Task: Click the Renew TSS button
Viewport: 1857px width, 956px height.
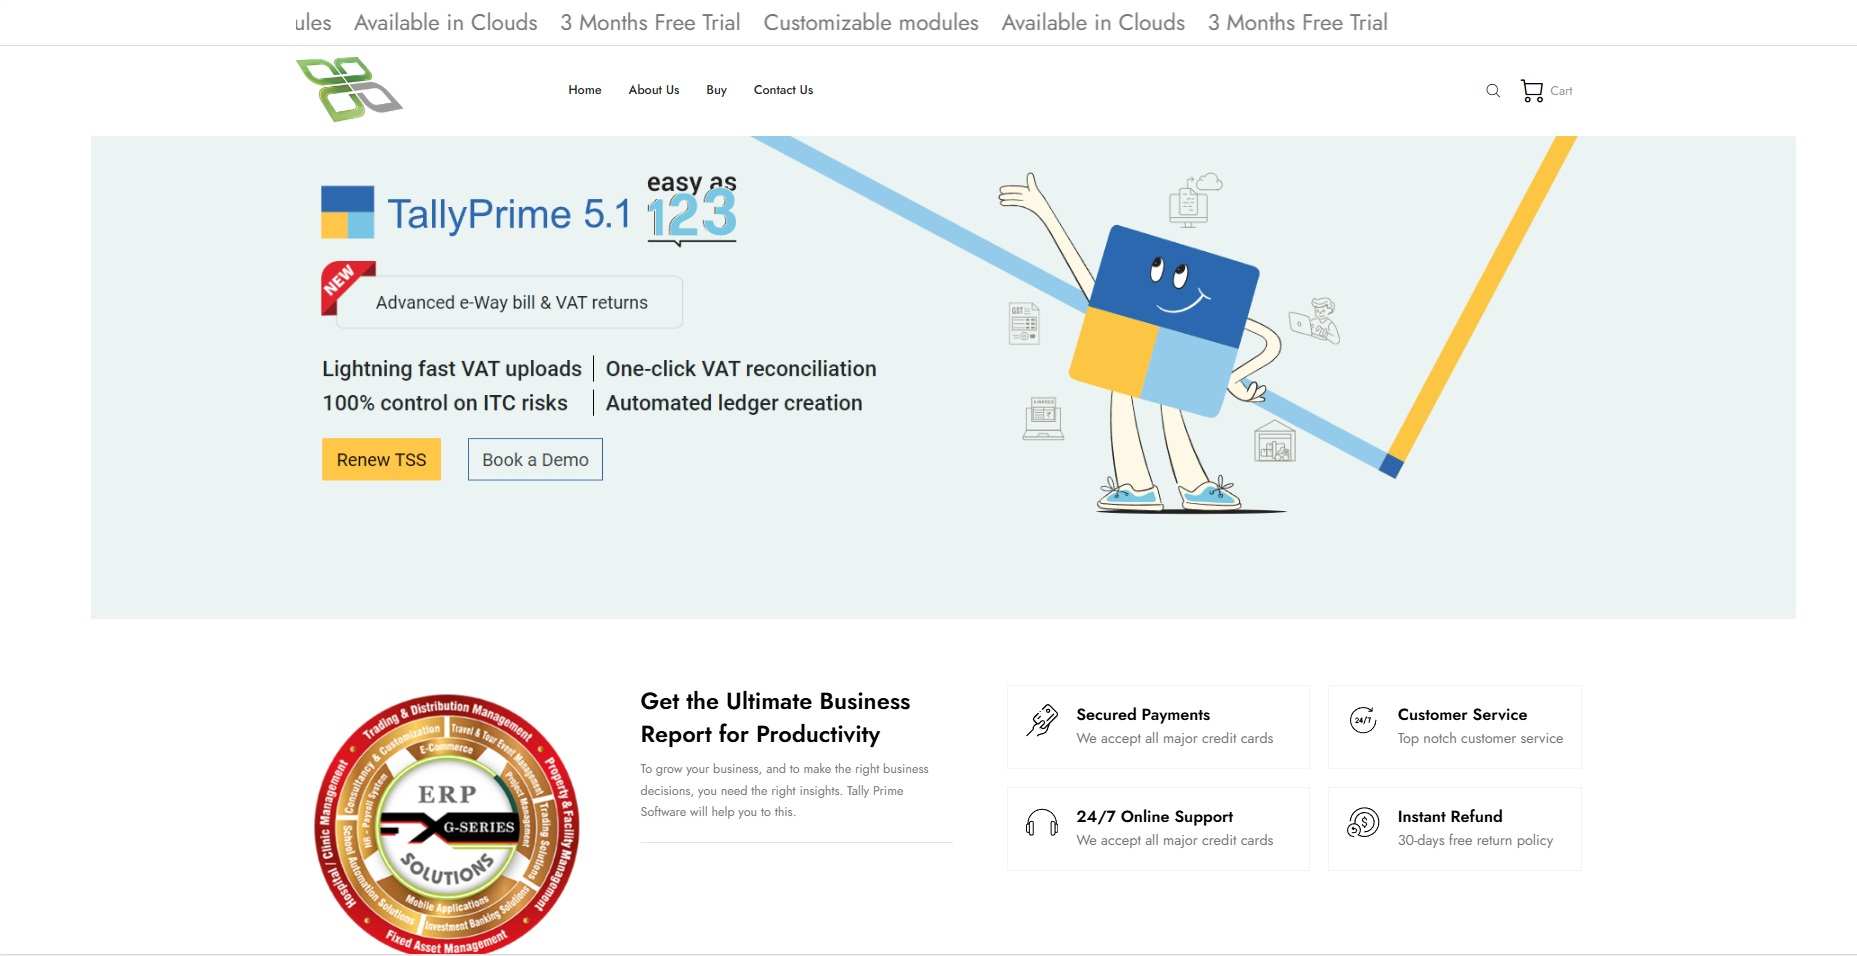Action: pyautogui.click(x=381, y=459)
